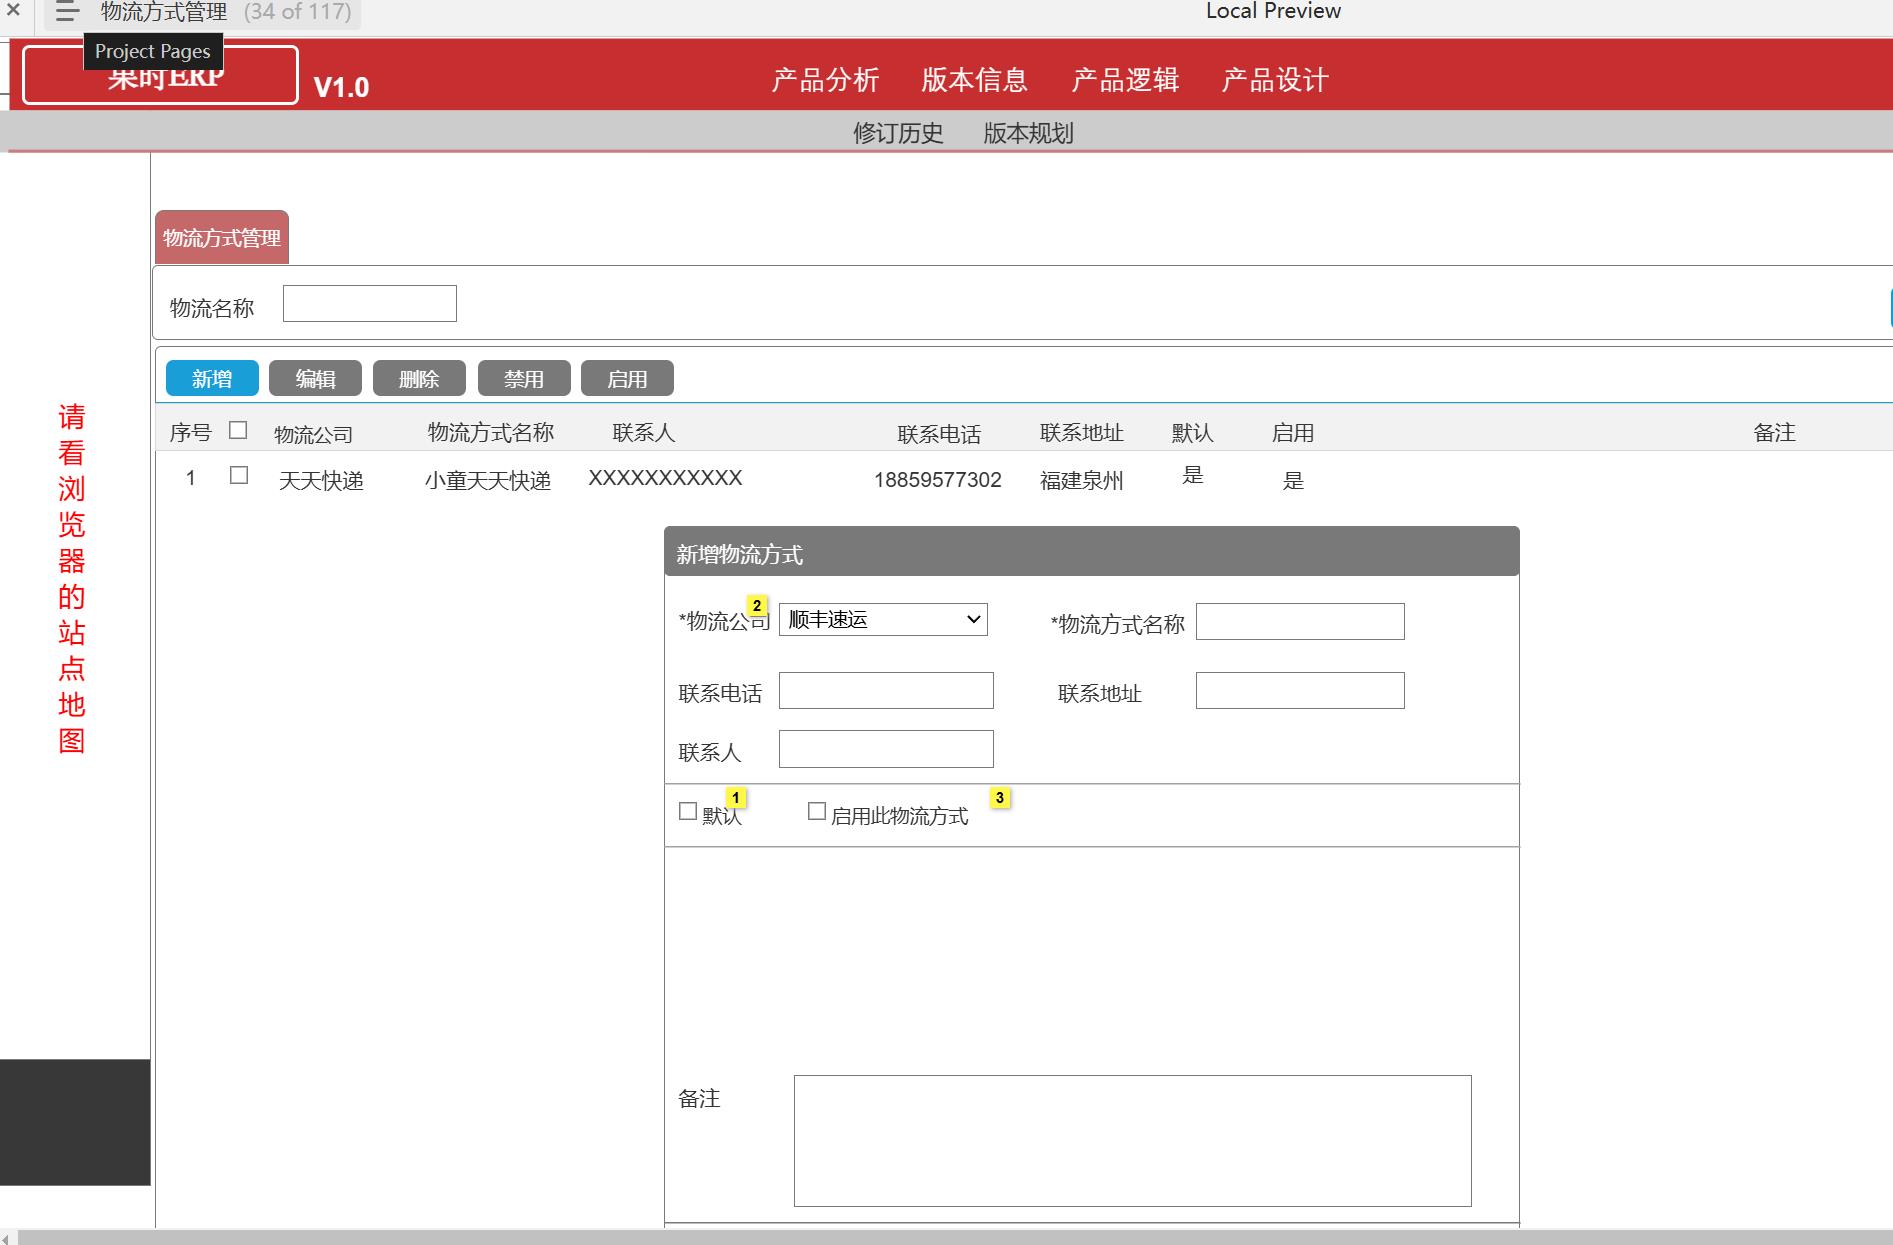
Task: Click the 联系电话 input field
Action: click(x=886, y=691)
